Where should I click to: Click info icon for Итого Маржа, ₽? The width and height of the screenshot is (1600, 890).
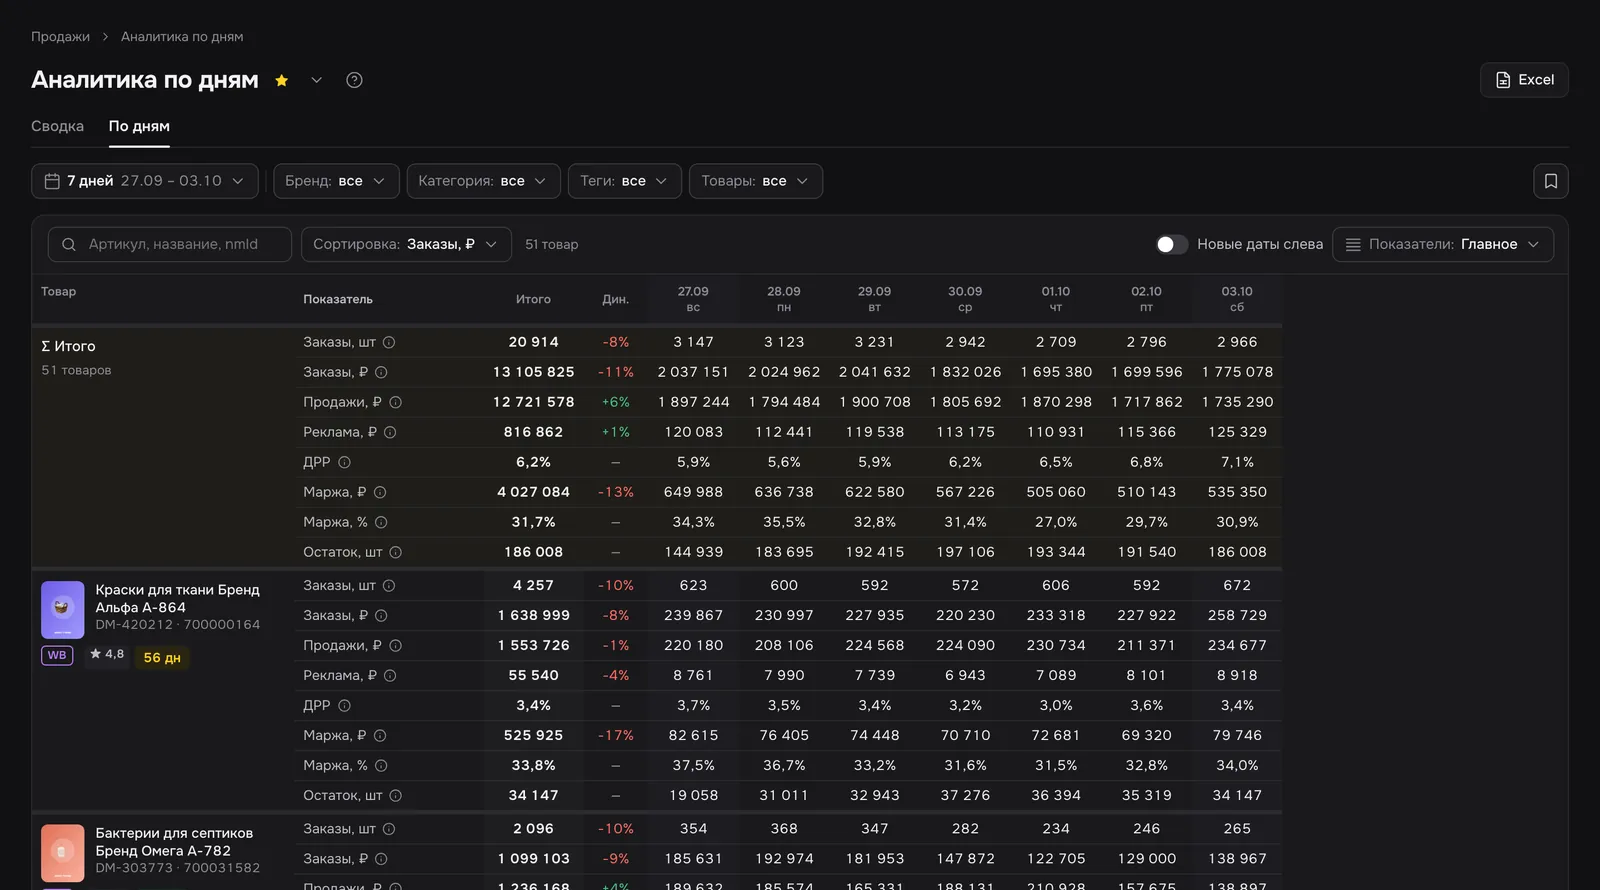click(x=380, y=492)
